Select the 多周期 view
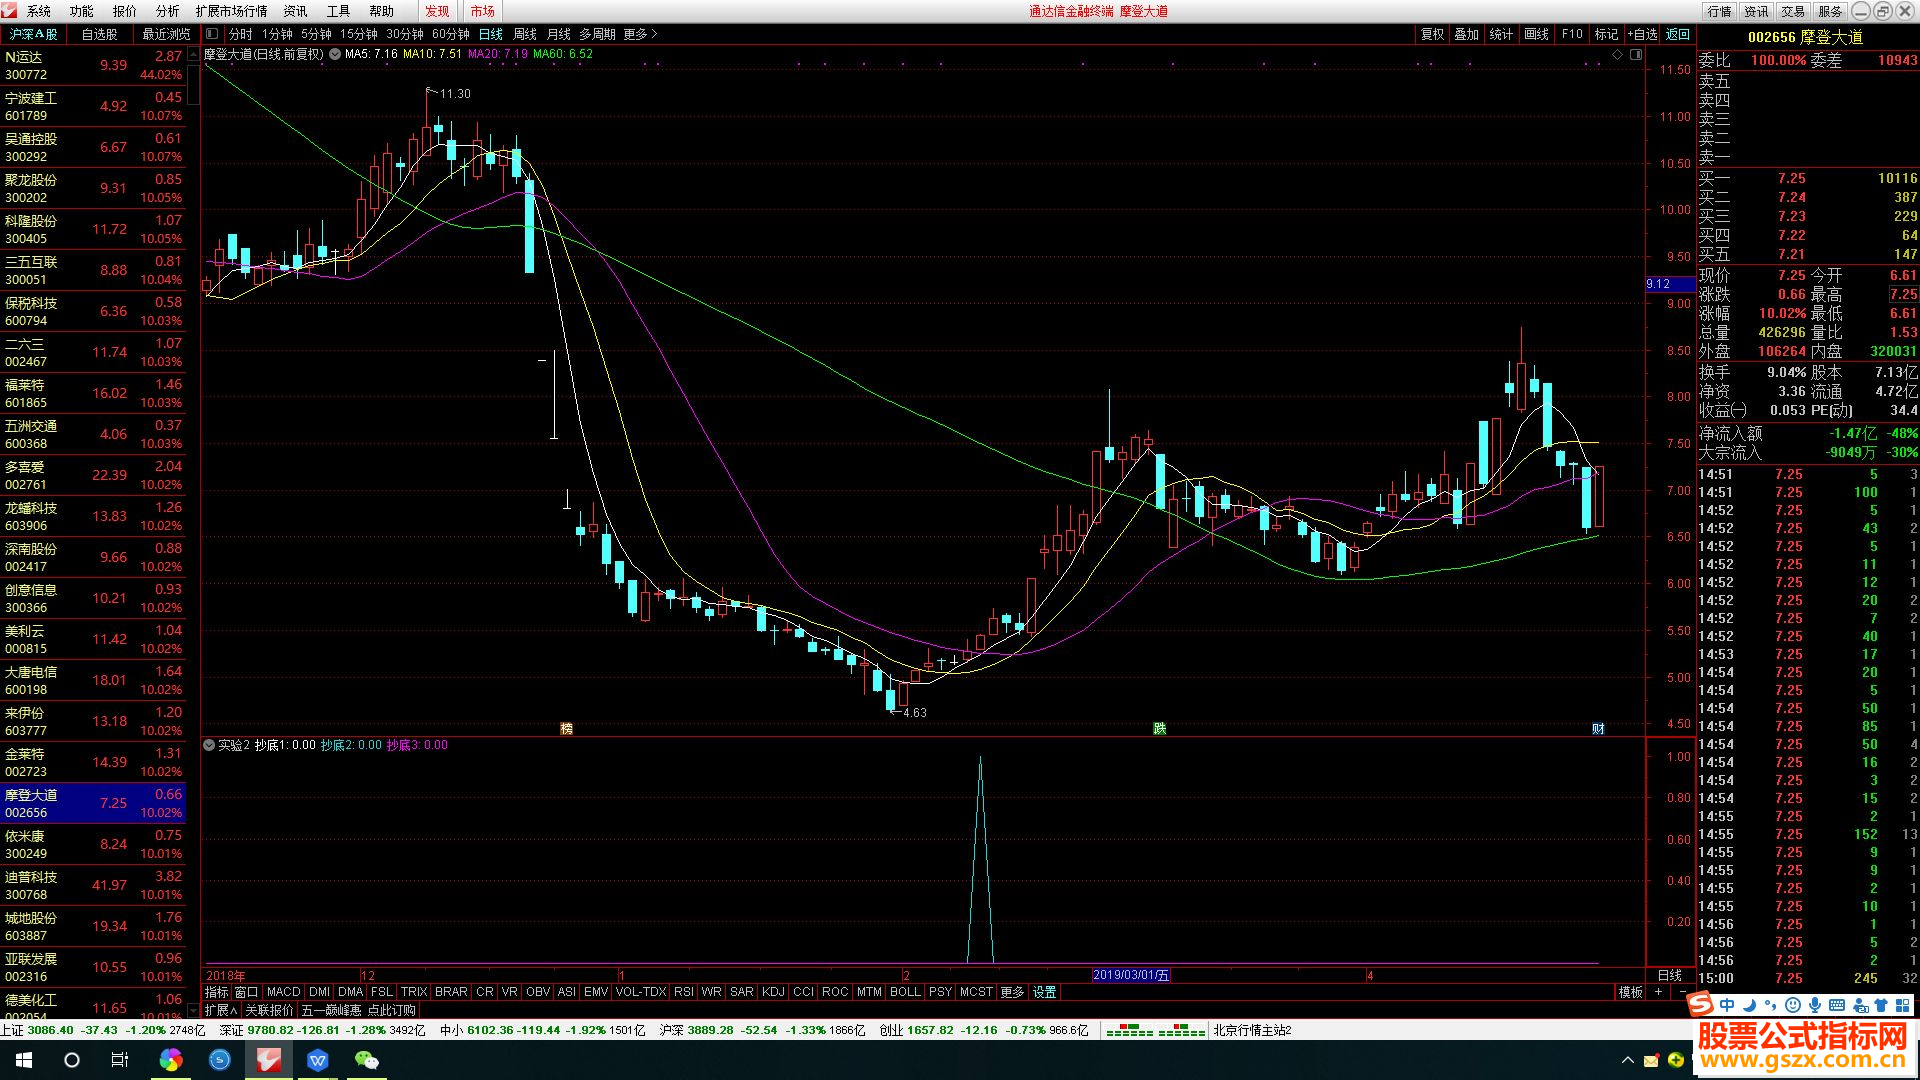Viewport: 1920px width, 1080px height. (x=597, y=34)
